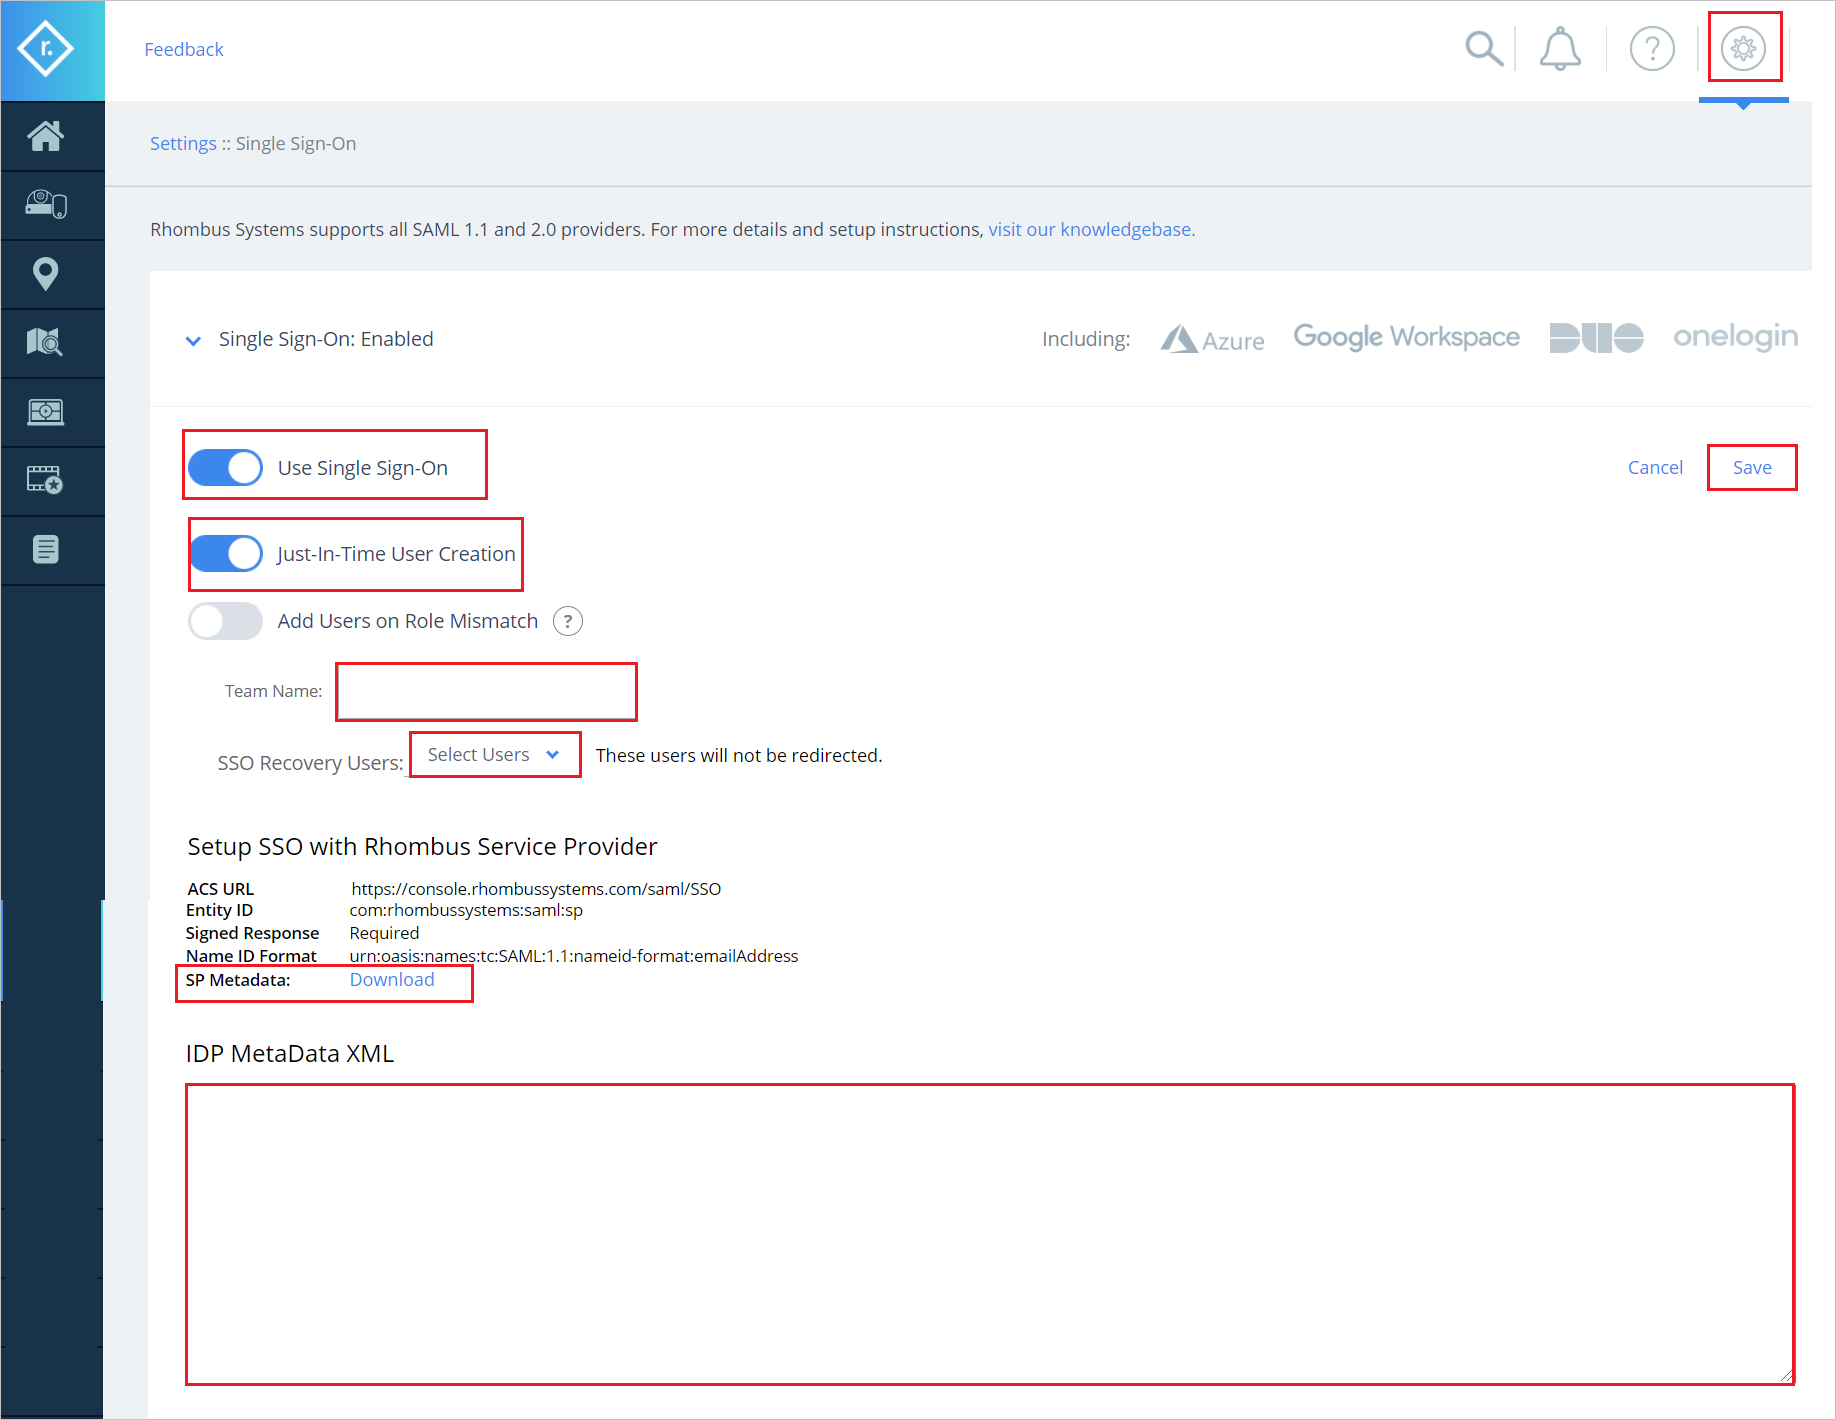Click the onelogin provider logo
The image size is (1836, 1420).
(x=1735, y=337)
